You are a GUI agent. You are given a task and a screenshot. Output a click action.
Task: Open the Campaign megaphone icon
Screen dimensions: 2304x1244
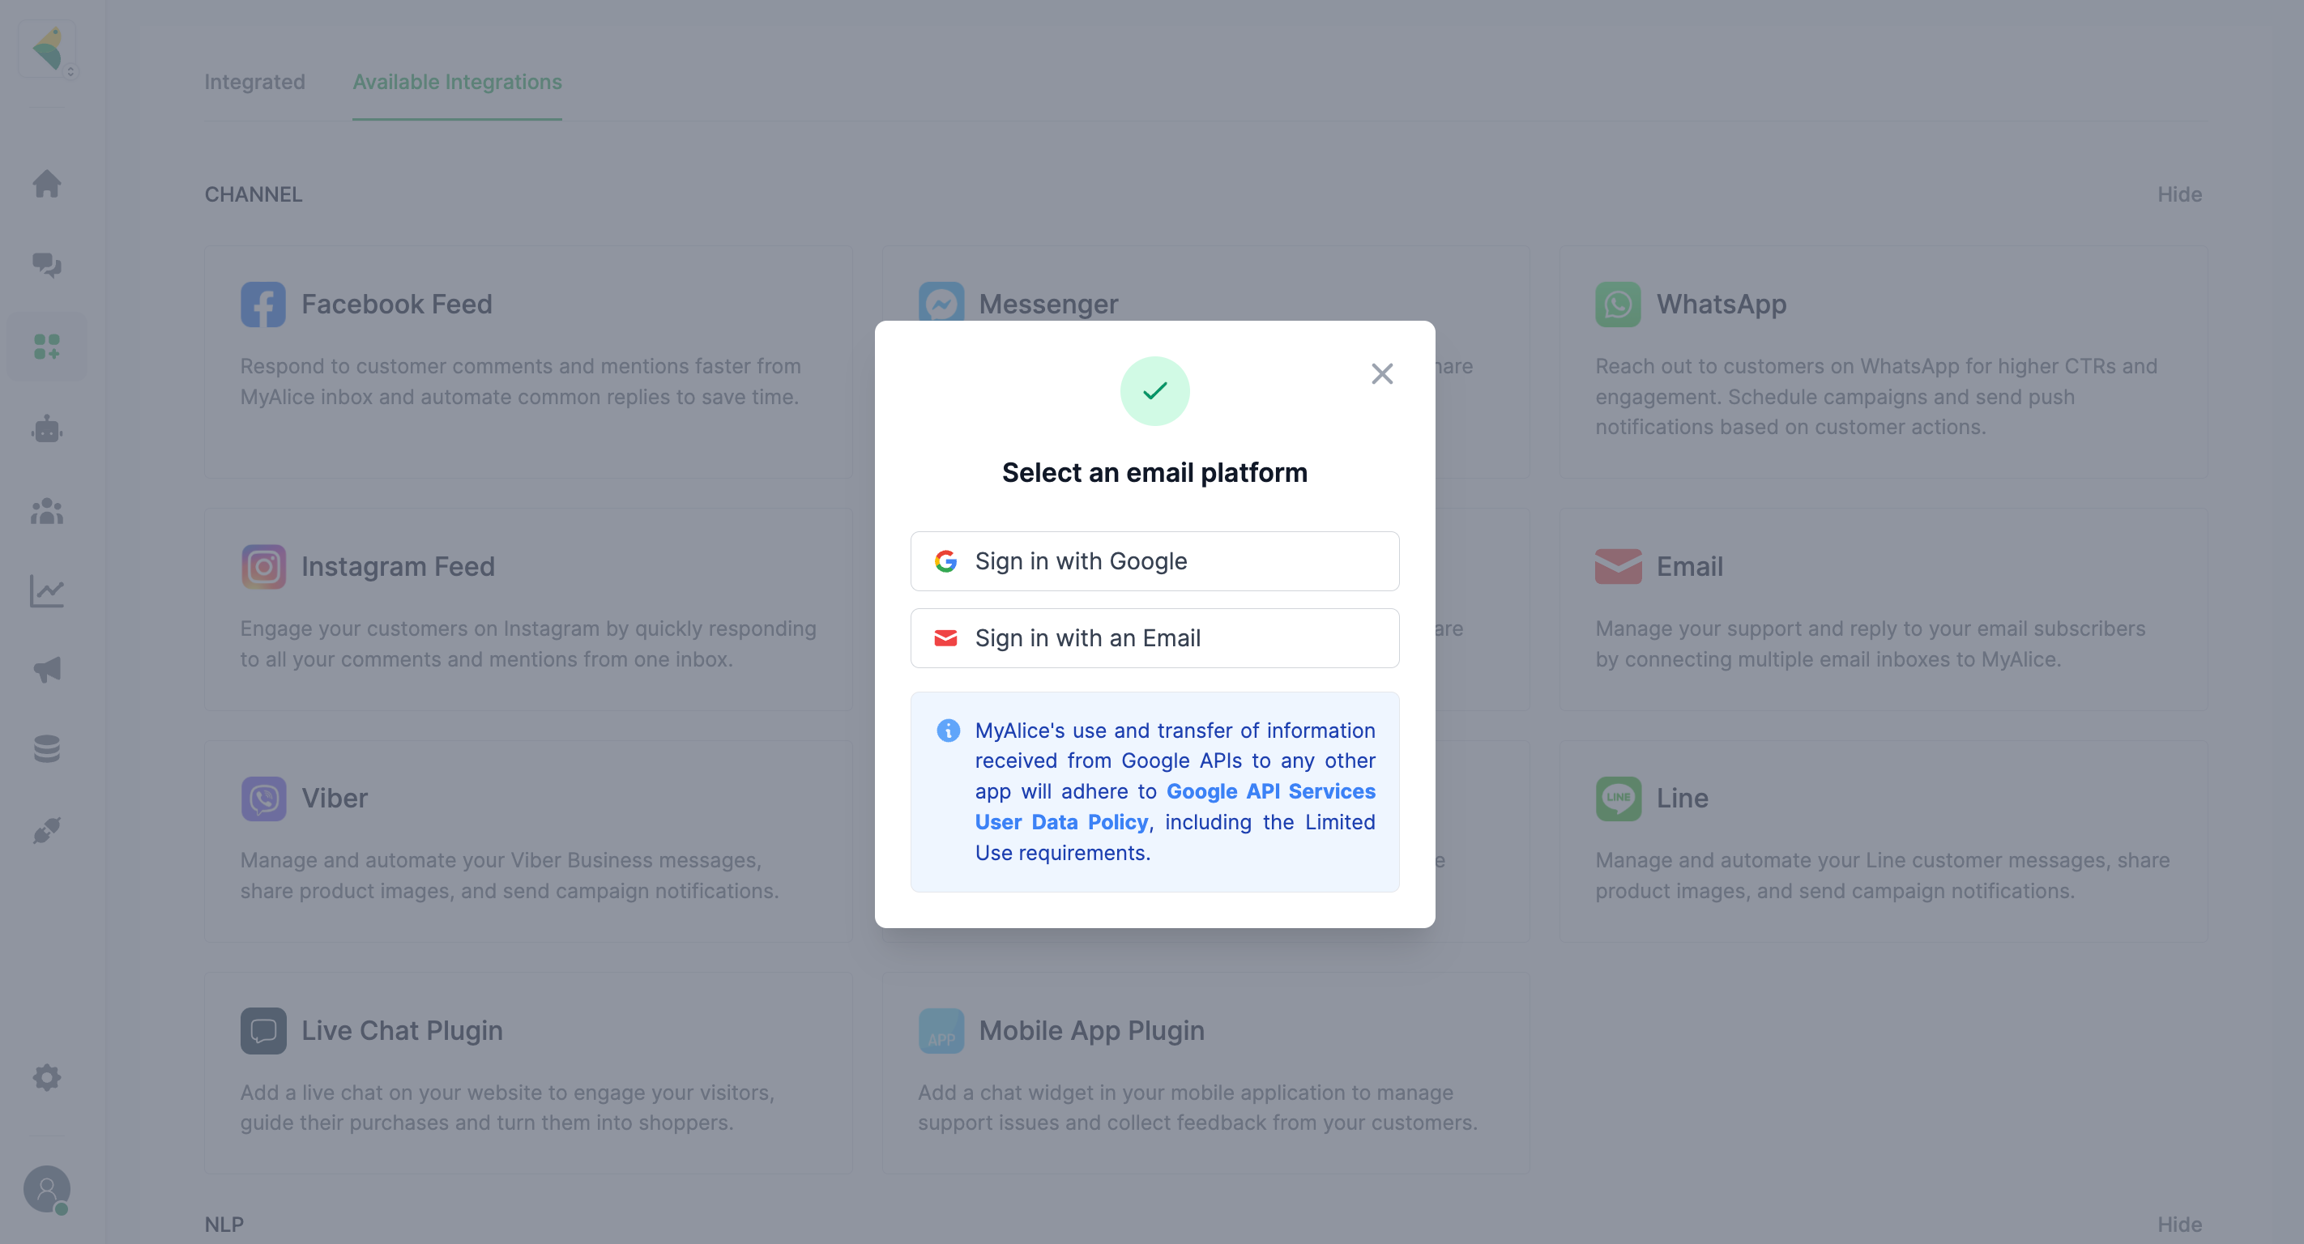[x=47, y=669]
